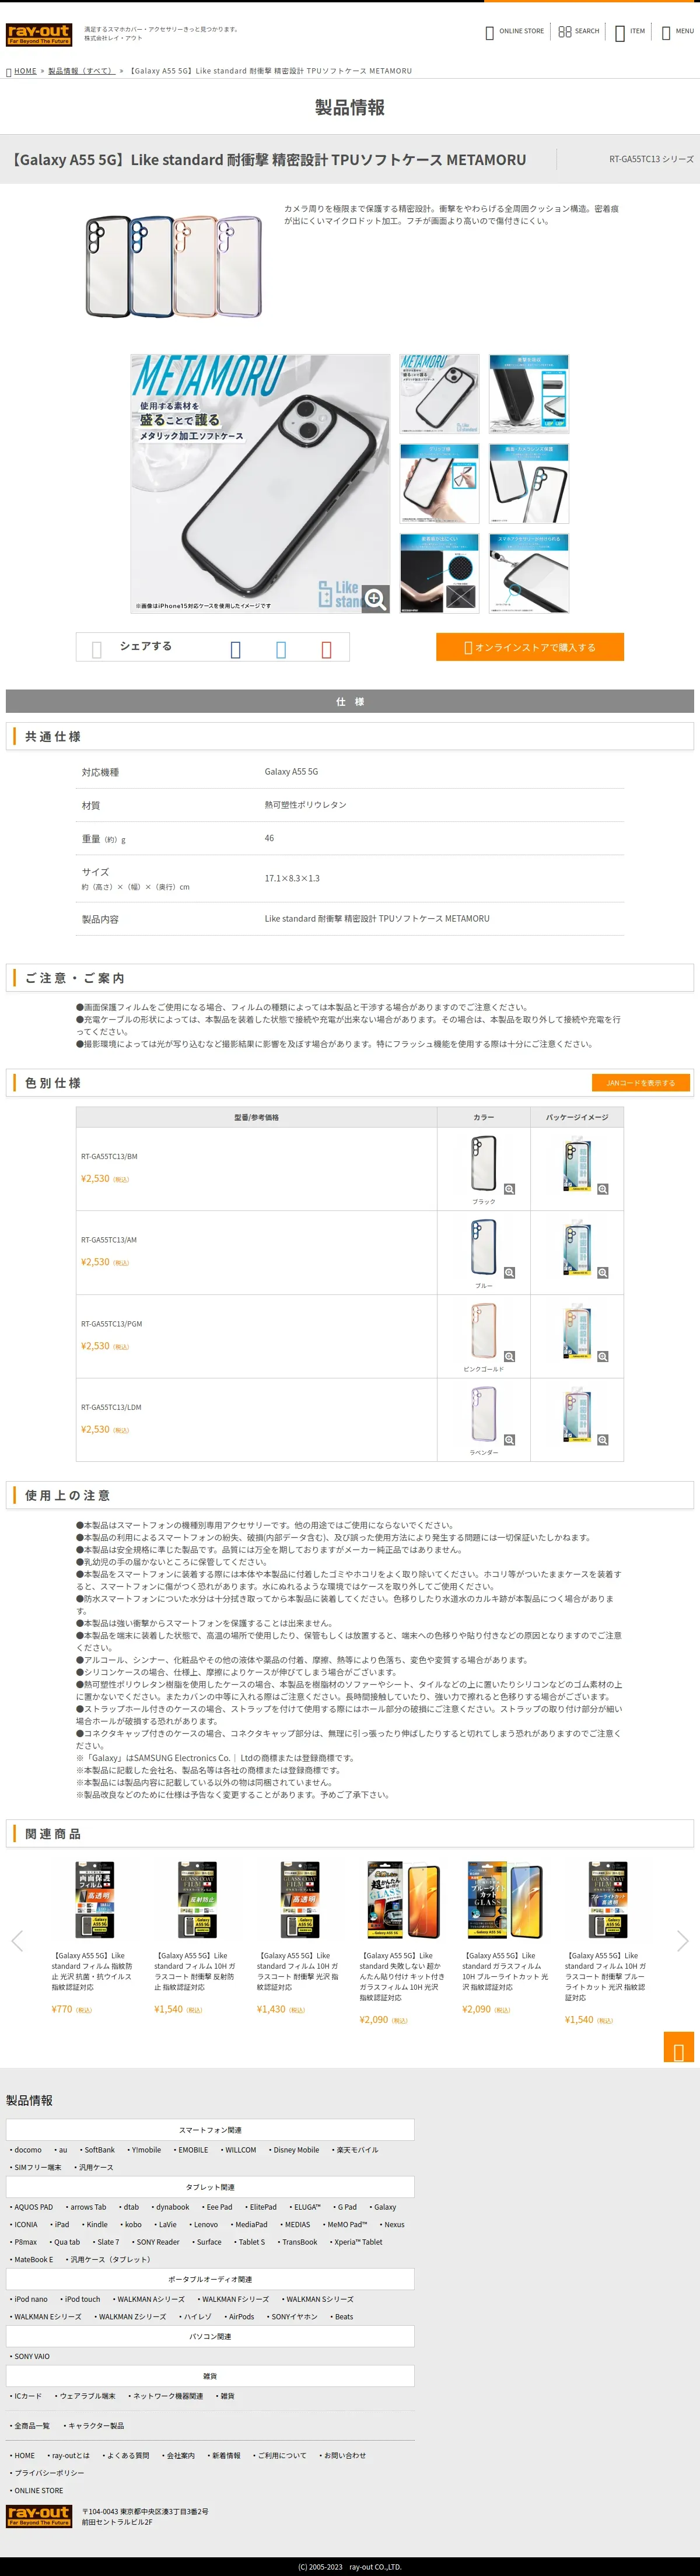Image resolution: width=700 pixels, height=2576 pixels.
Task: Open the プライバシーポリシー footer link
Action: 49,2472
